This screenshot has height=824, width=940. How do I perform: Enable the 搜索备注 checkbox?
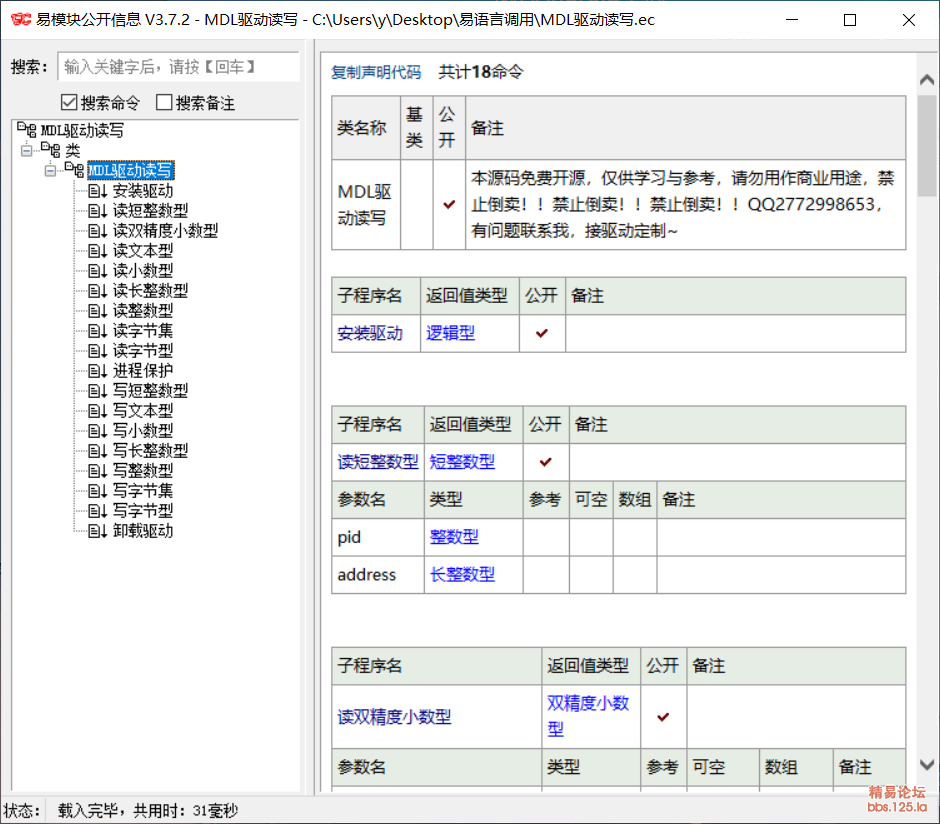164,102
